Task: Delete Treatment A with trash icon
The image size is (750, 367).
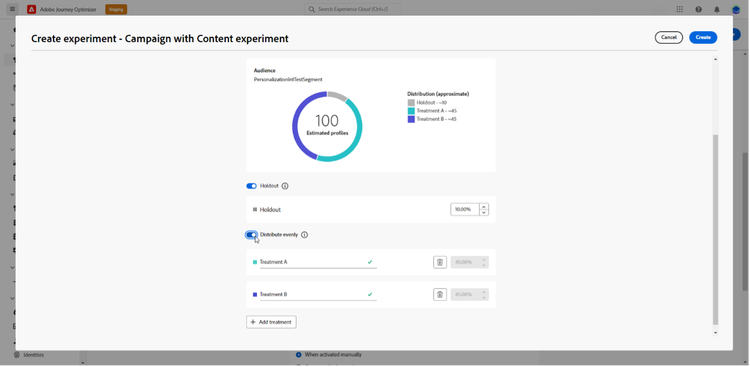Action: pos(440,262)
